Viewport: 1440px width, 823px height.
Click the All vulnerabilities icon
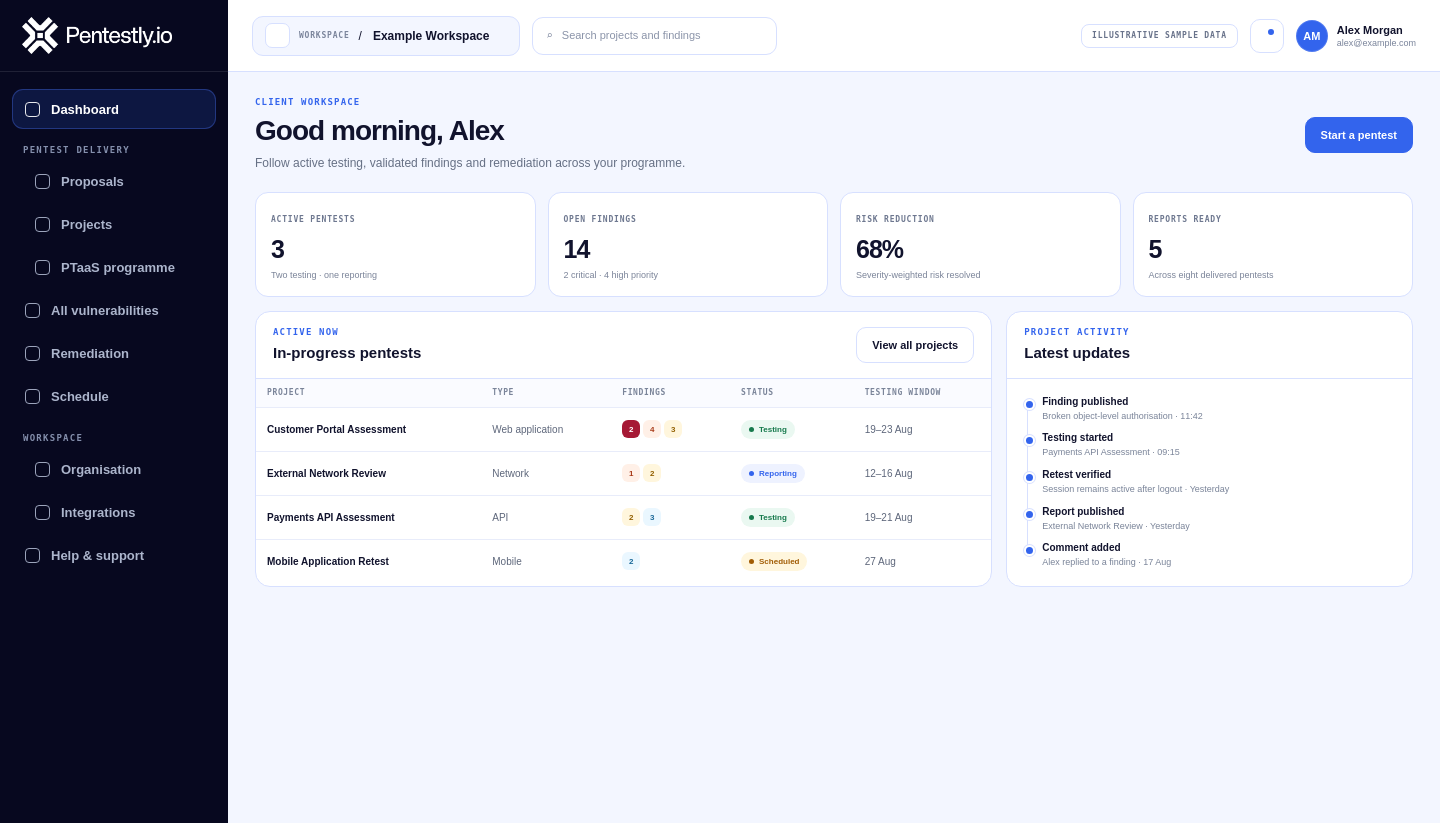[33, 310]
